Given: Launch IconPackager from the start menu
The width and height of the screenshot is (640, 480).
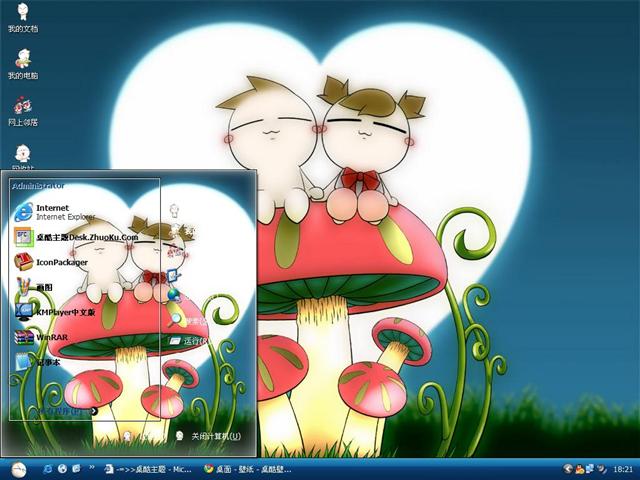Looking at the screenshot, I should [51, 262].
